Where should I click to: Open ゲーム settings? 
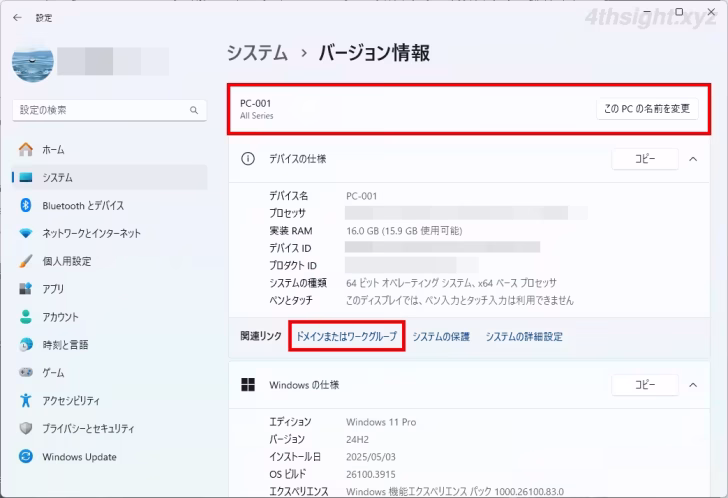[110, 372]
